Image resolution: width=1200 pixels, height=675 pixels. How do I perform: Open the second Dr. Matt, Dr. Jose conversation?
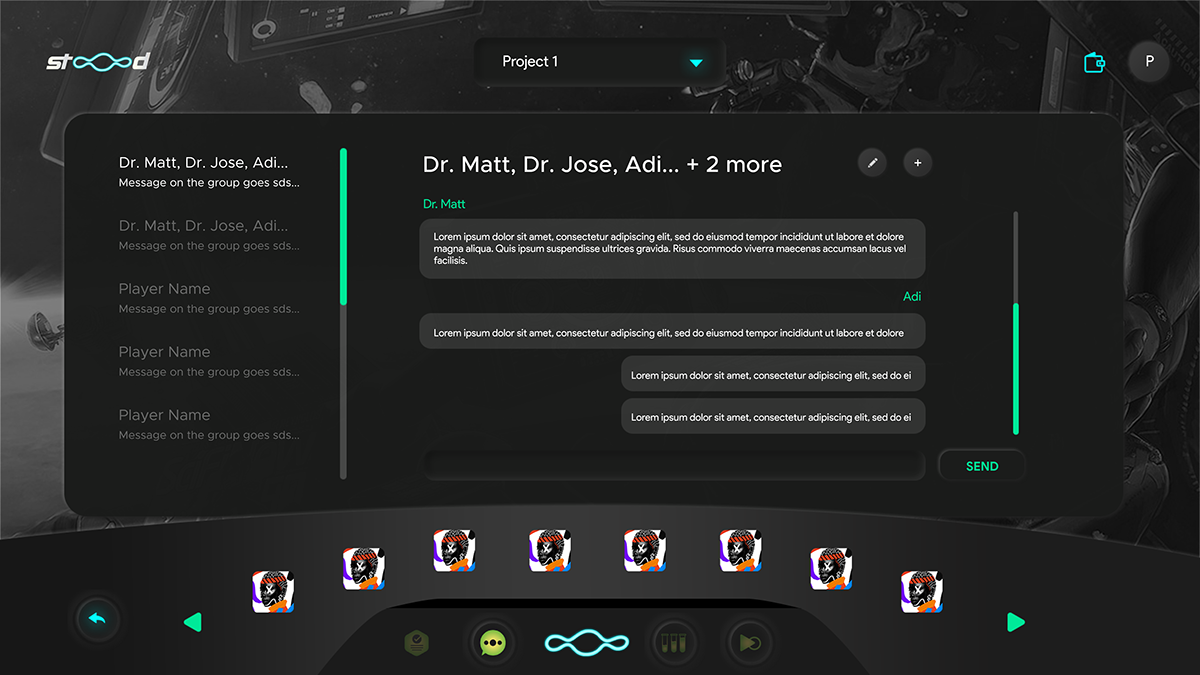(x=208, y=234)
